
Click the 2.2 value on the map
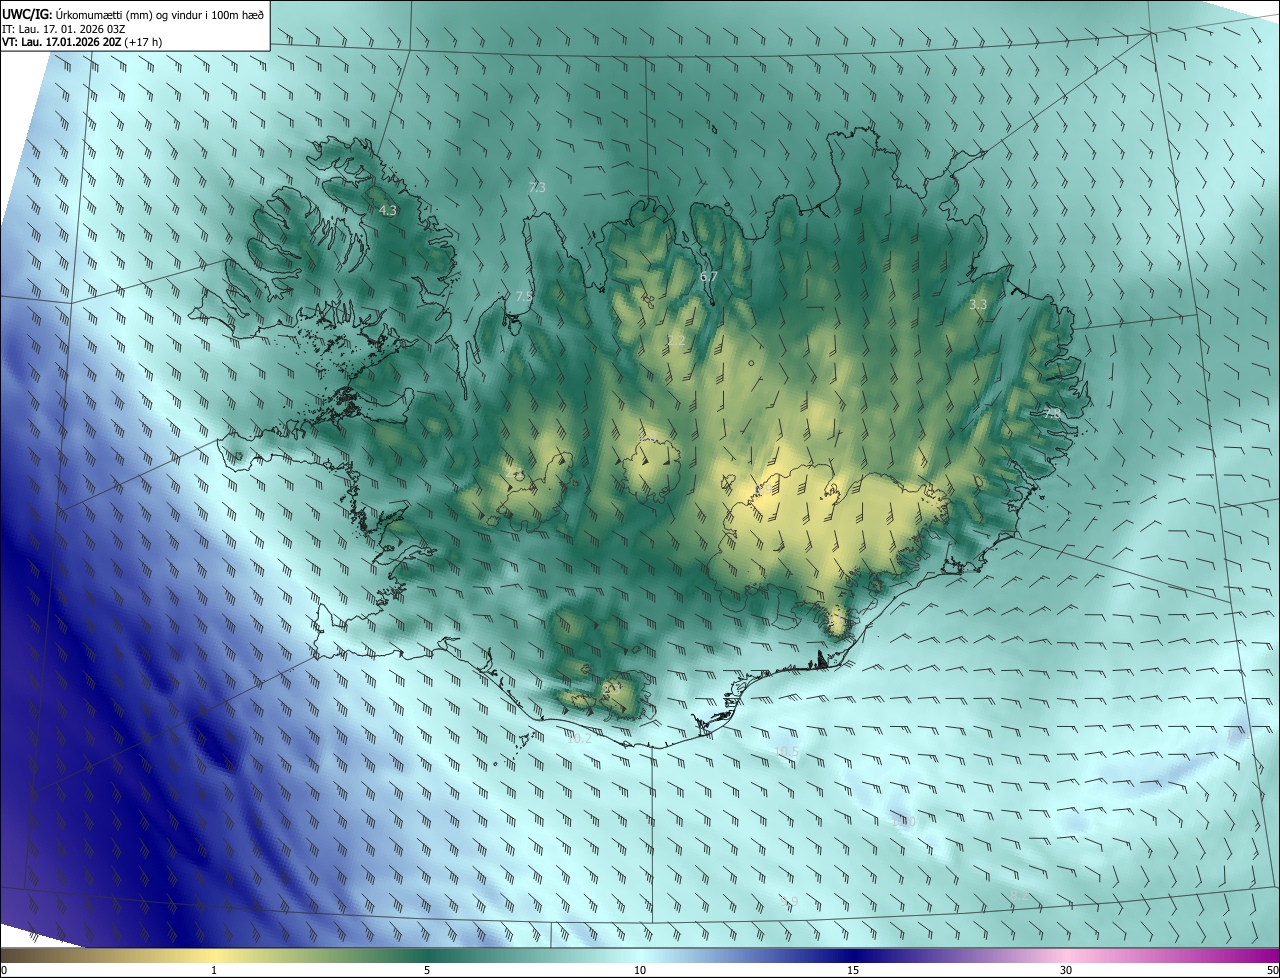click(x=676, y=341)
